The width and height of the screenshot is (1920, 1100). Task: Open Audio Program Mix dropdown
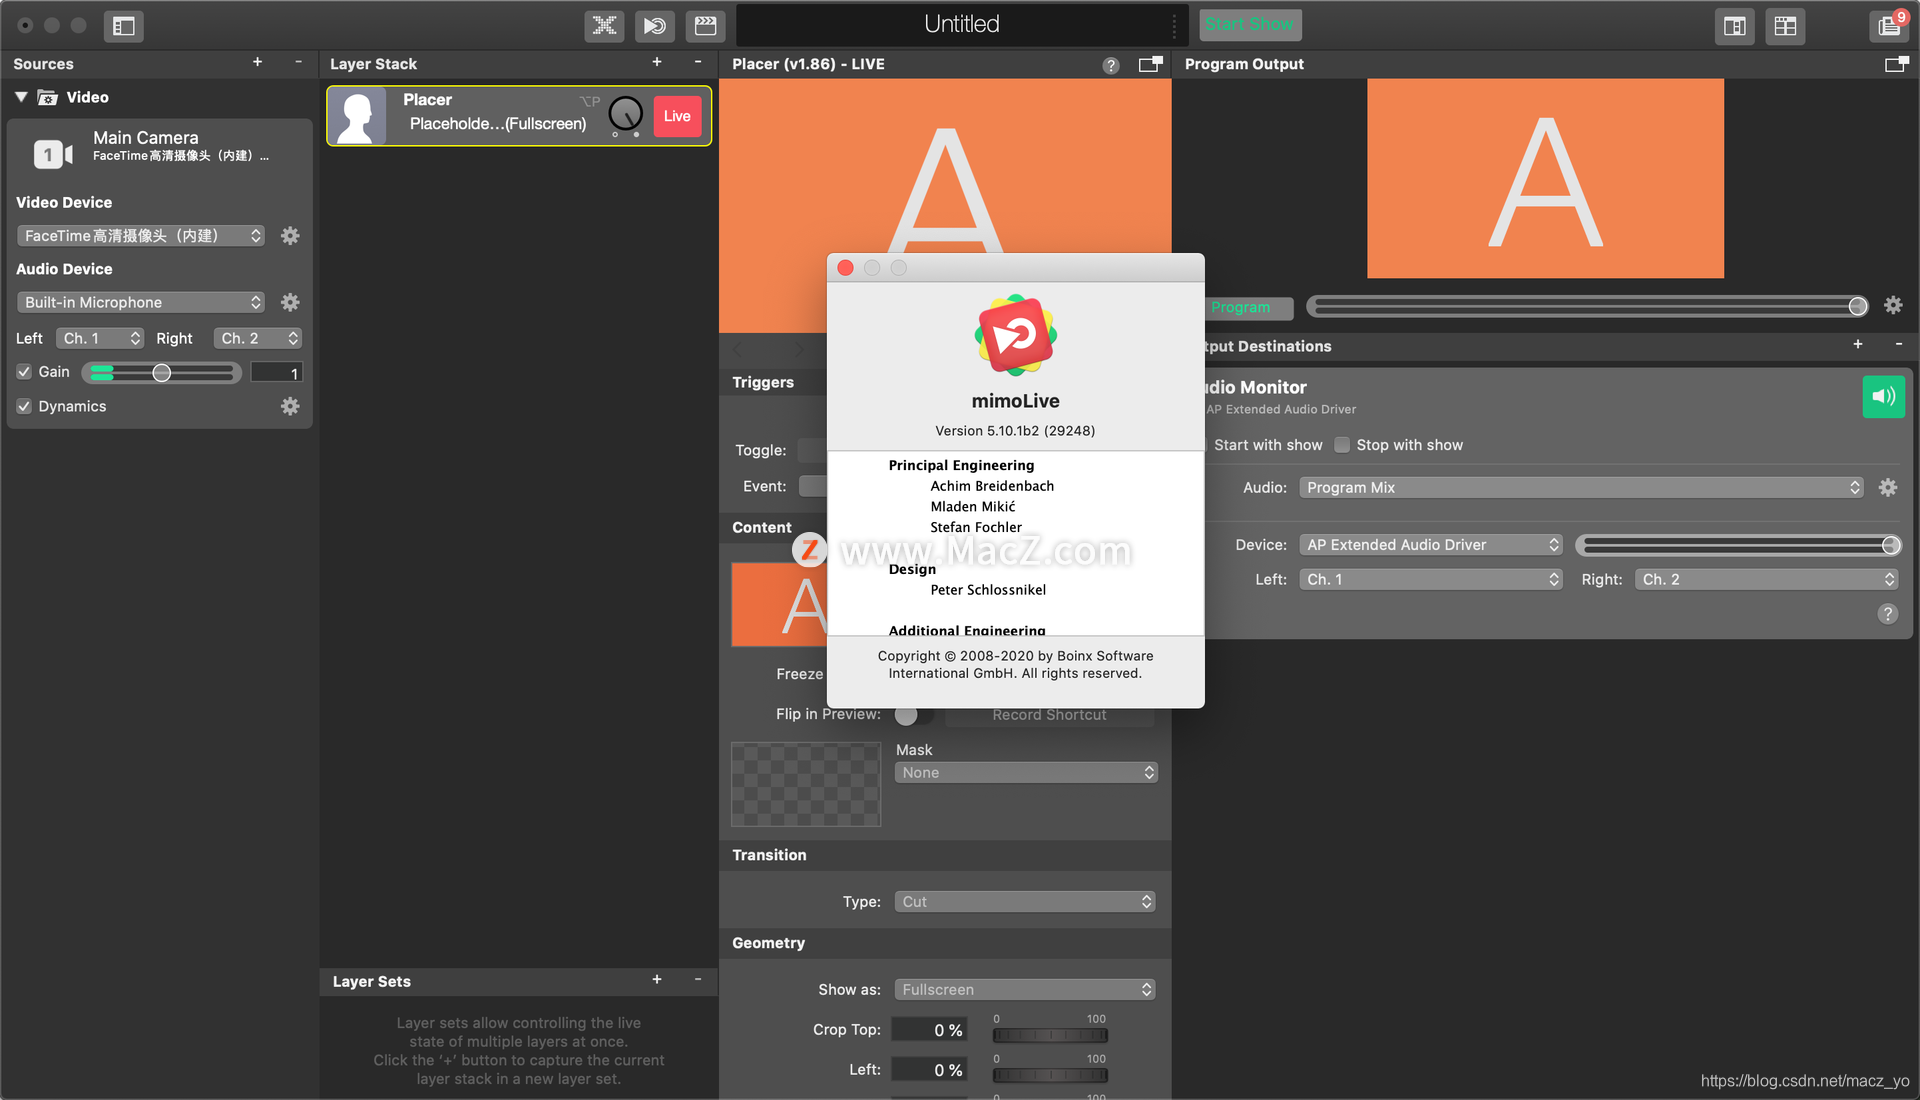tap(1581, 487)
